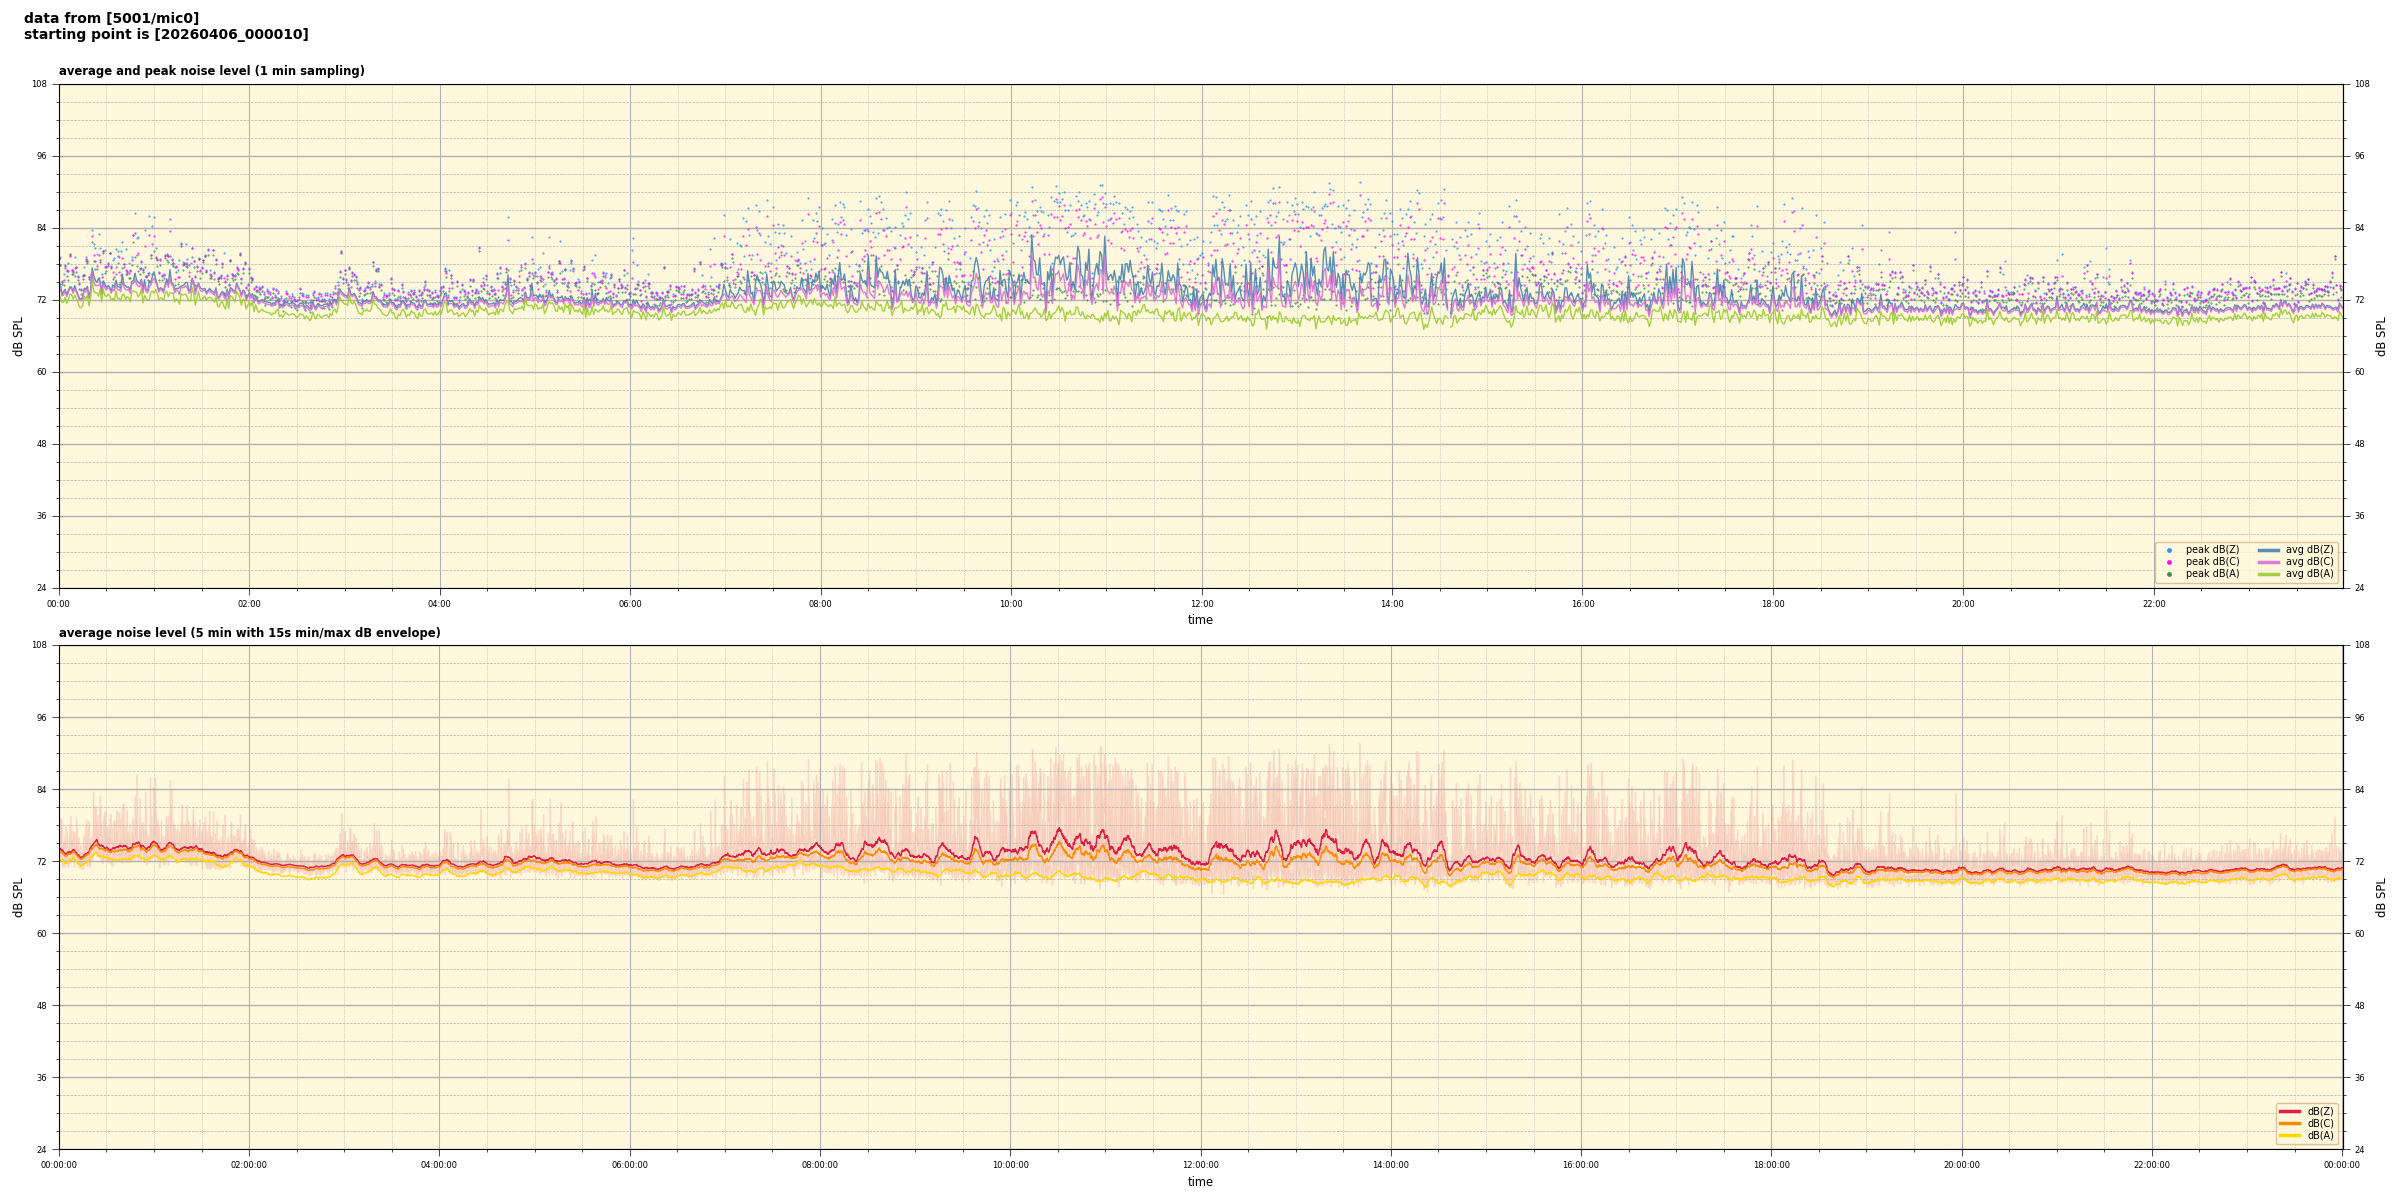2400x1200 pixels.
Task: Click the 'average and peak noise level' chart title
Action: (x=211, y=71)
